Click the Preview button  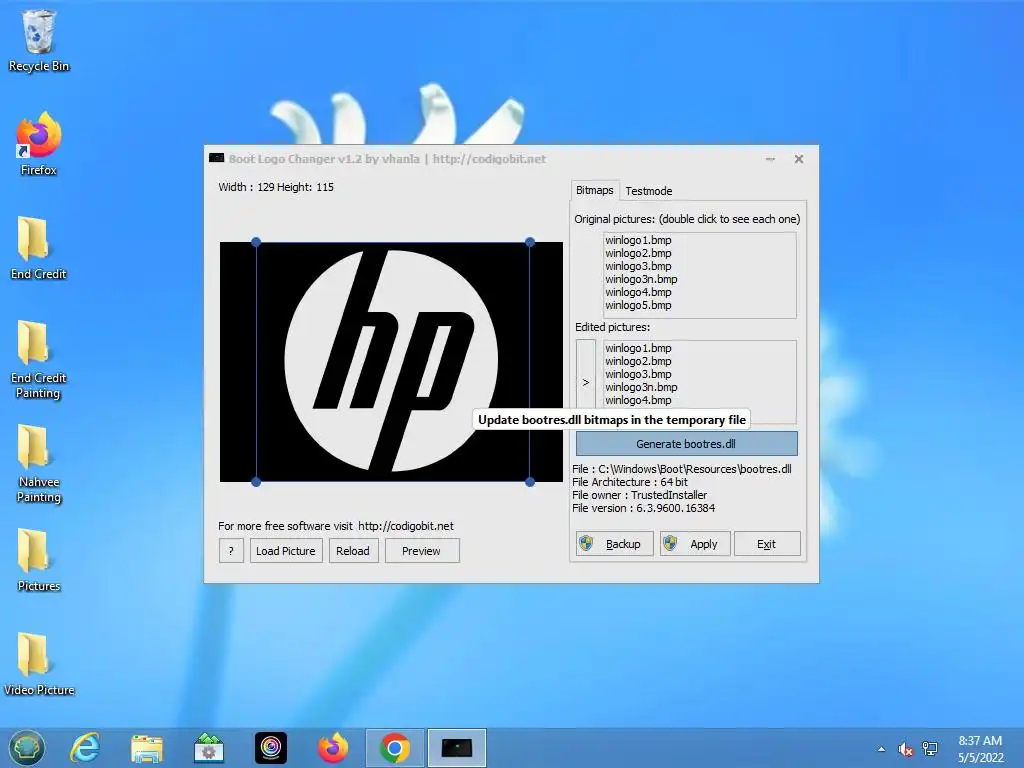point(422,551)
